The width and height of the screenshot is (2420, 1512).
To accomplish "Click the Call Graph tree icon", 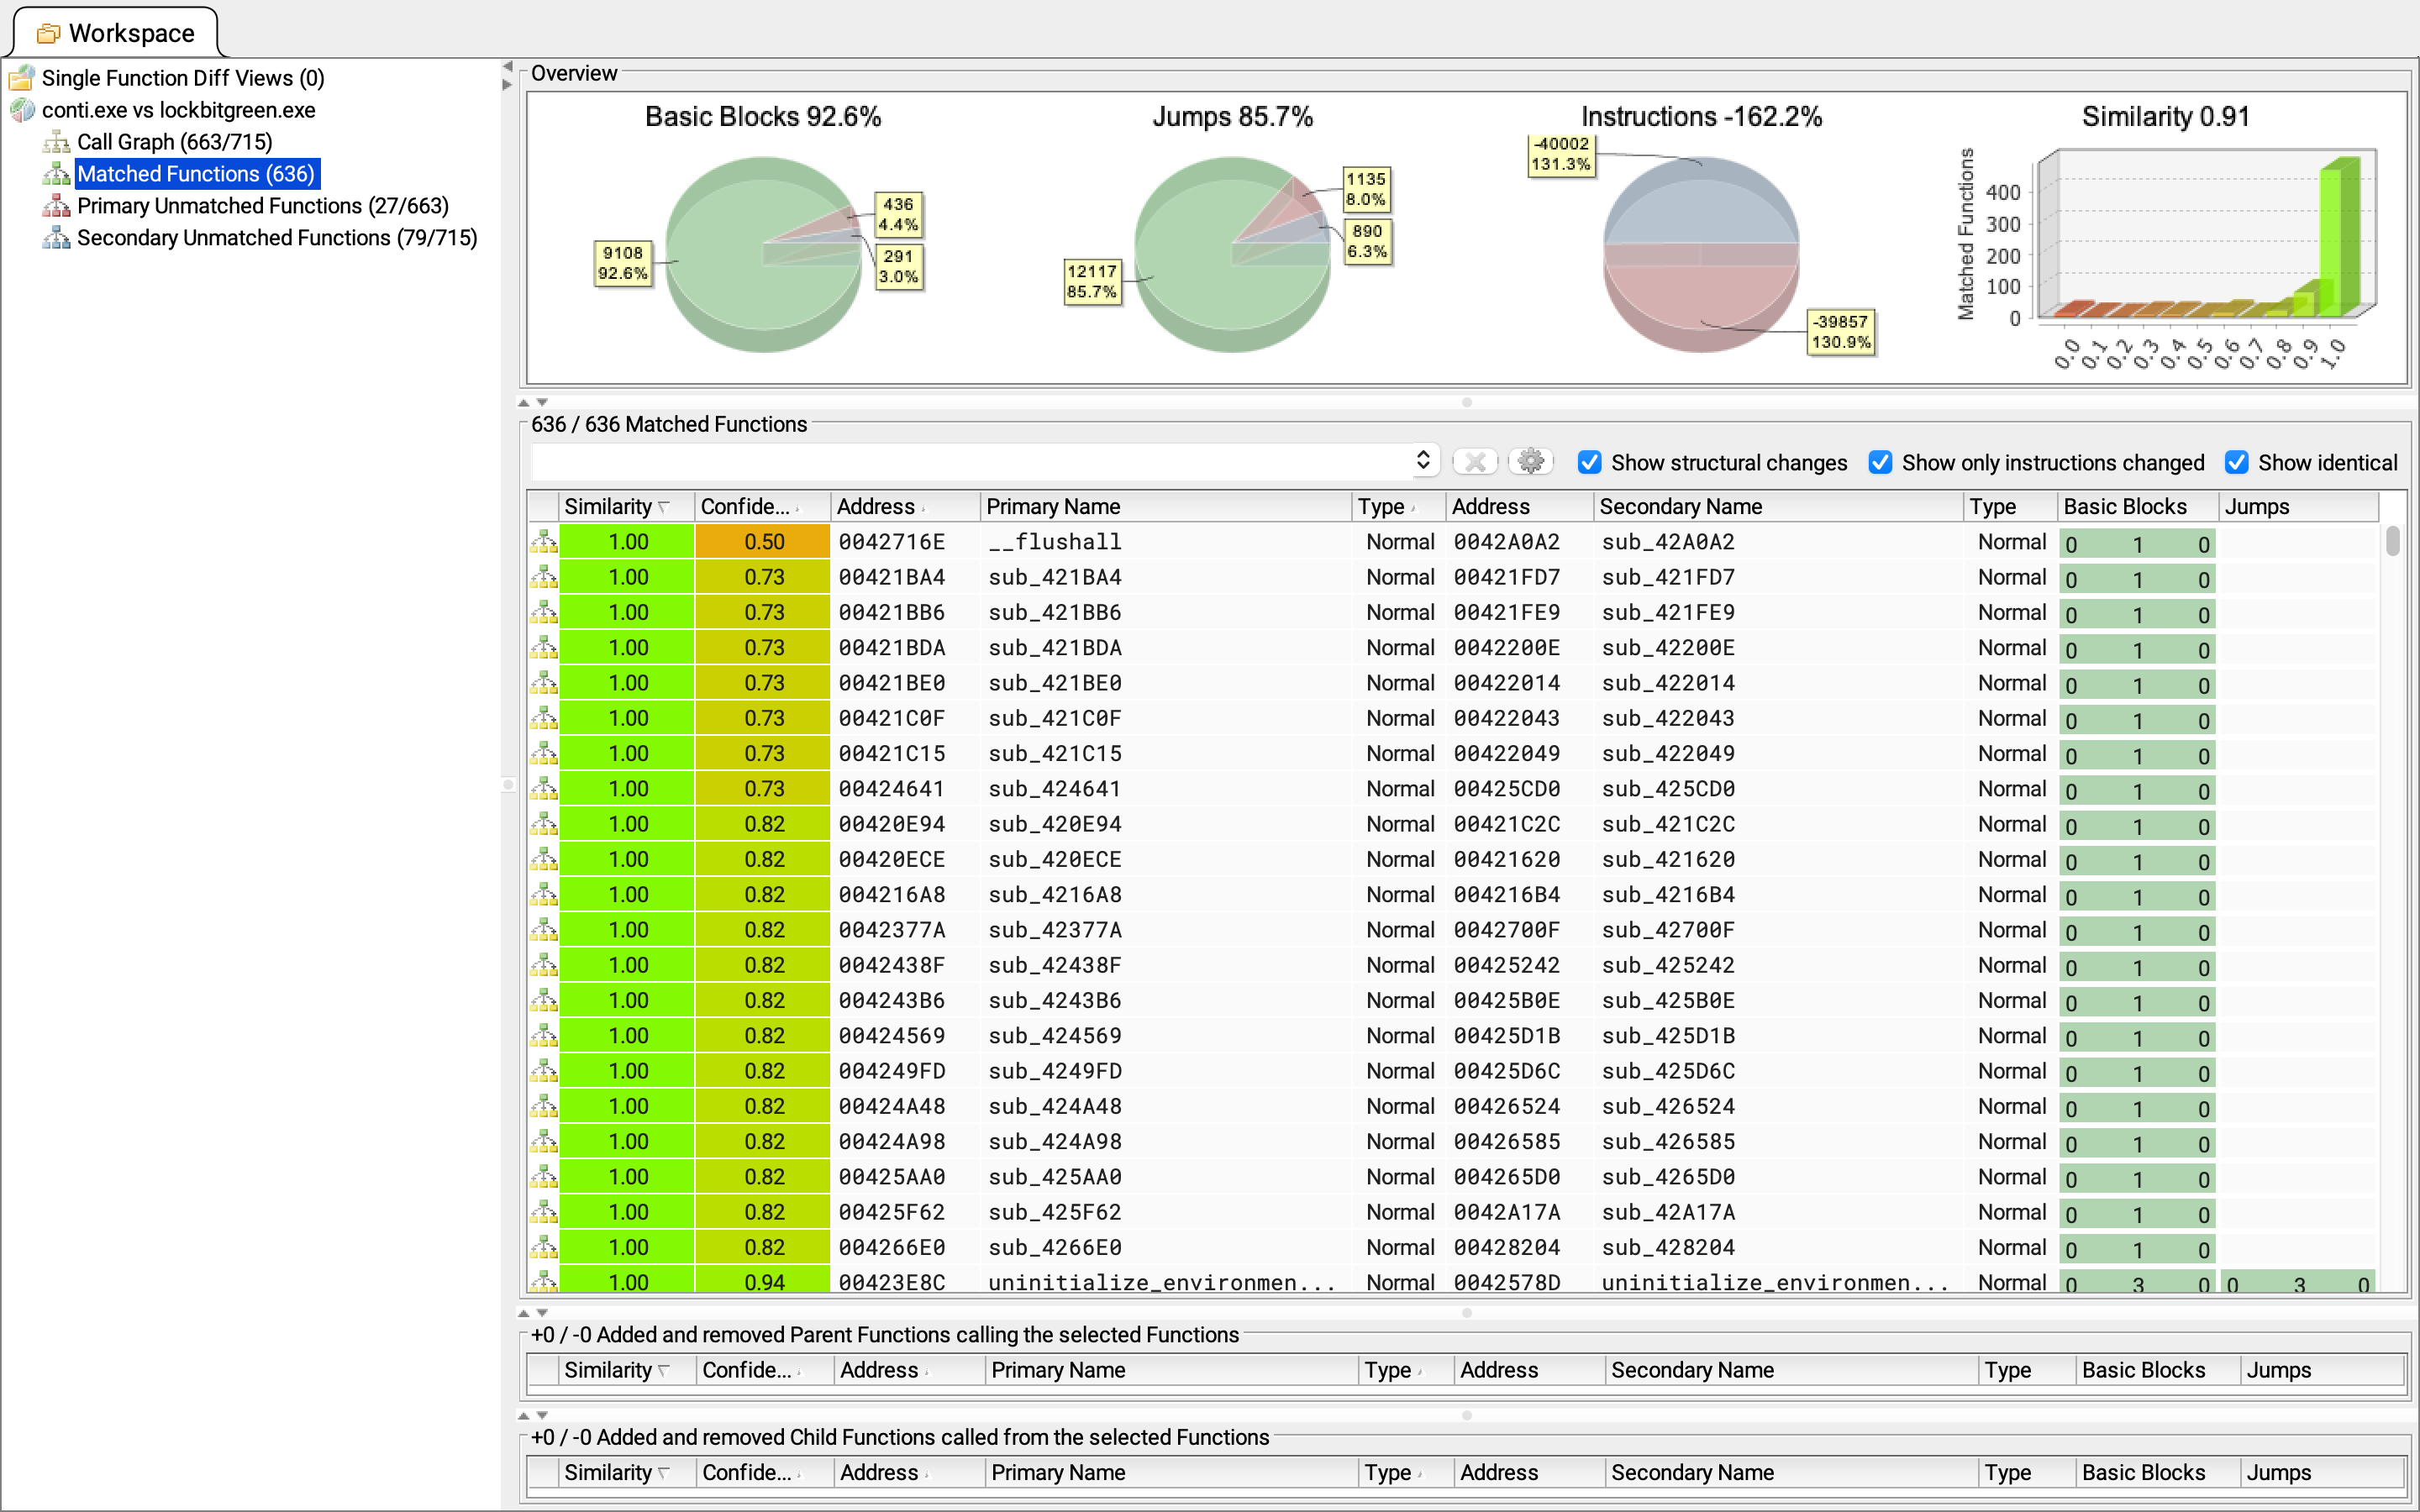I will pos(56,142).
